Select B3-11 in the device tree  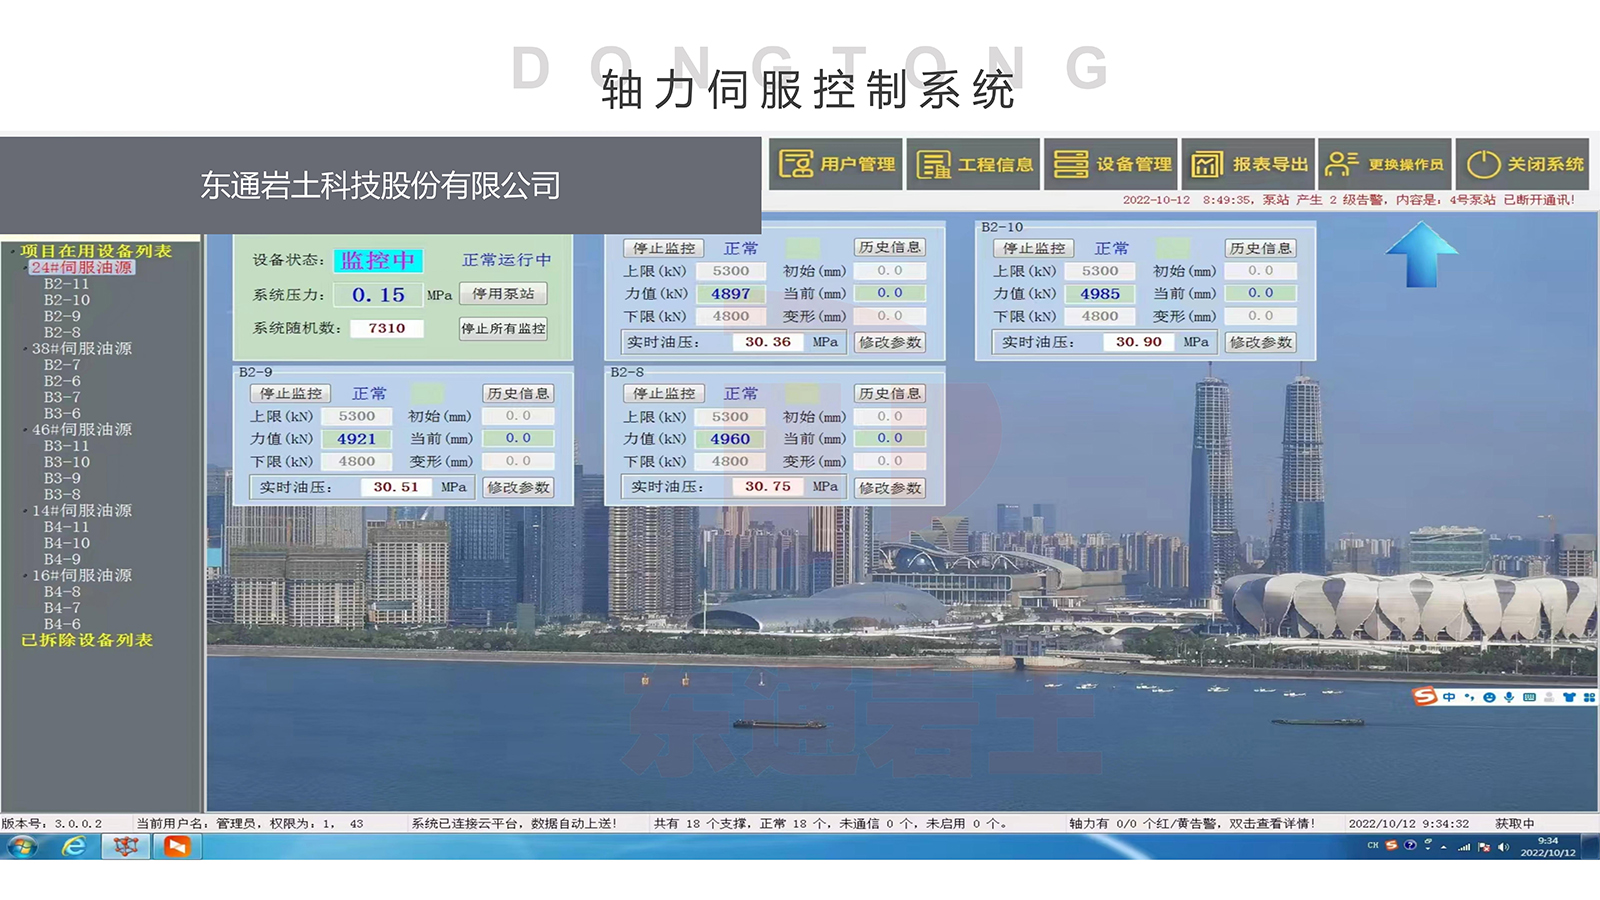(66, 446)
